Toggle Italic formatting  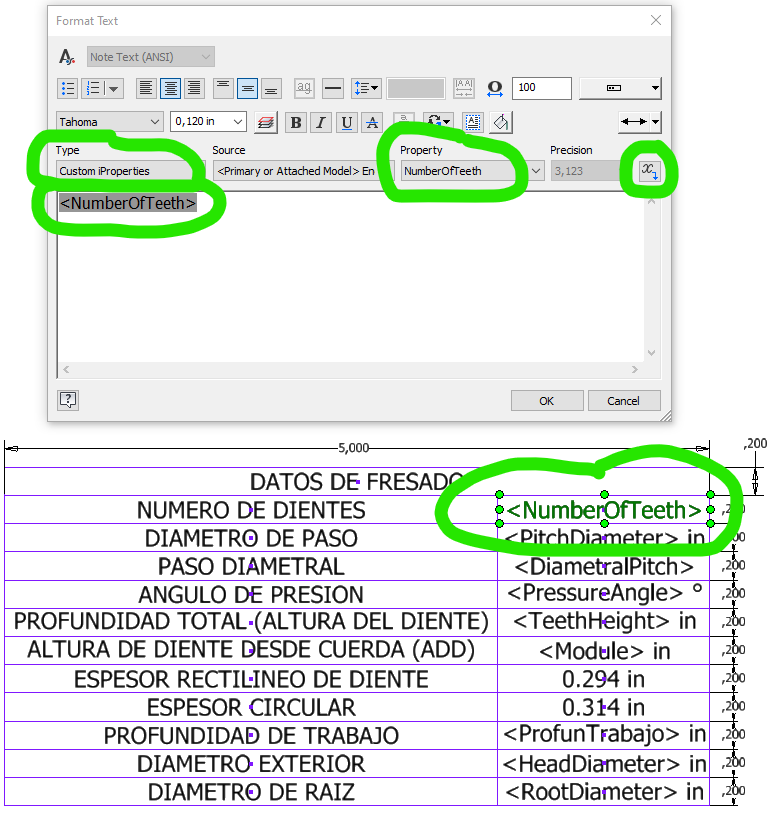pyautogui.click(x=321, y=123)
